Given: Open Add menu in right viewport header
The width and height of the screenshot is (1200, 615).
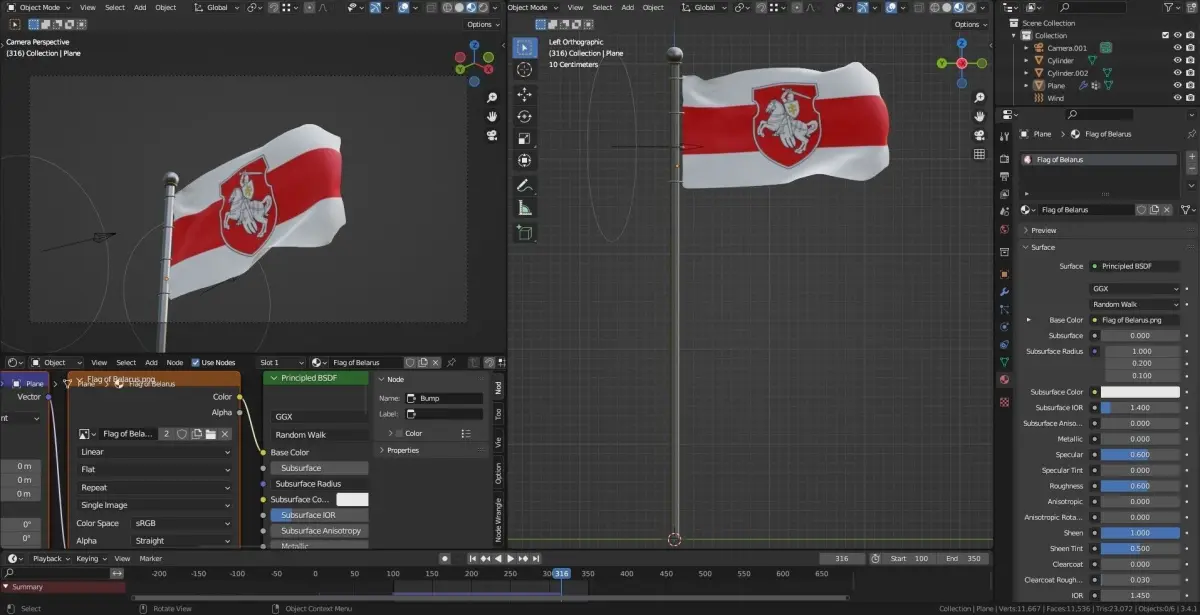Looking at the screenshot, I should point(627,7).
